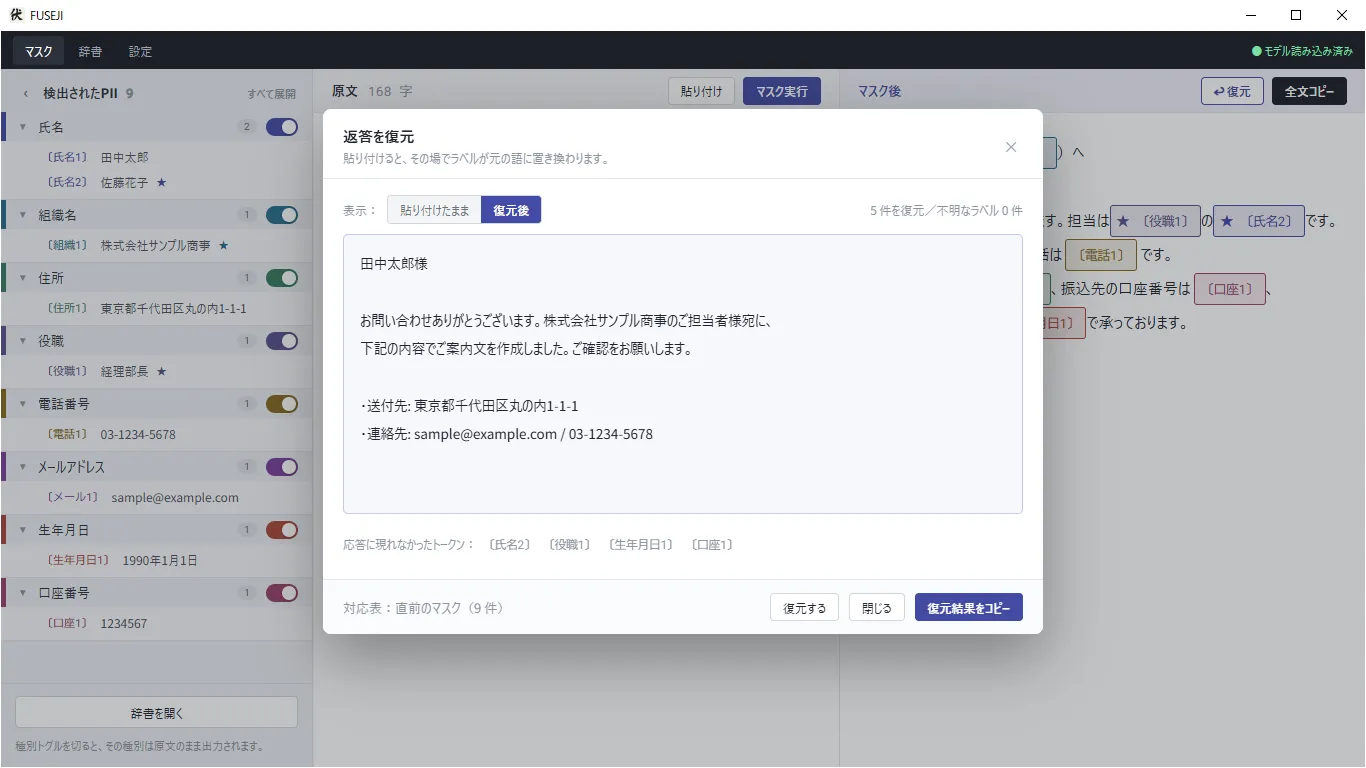Click すべて展開 to expand all
1366x768 pixels.
point(272,94)
